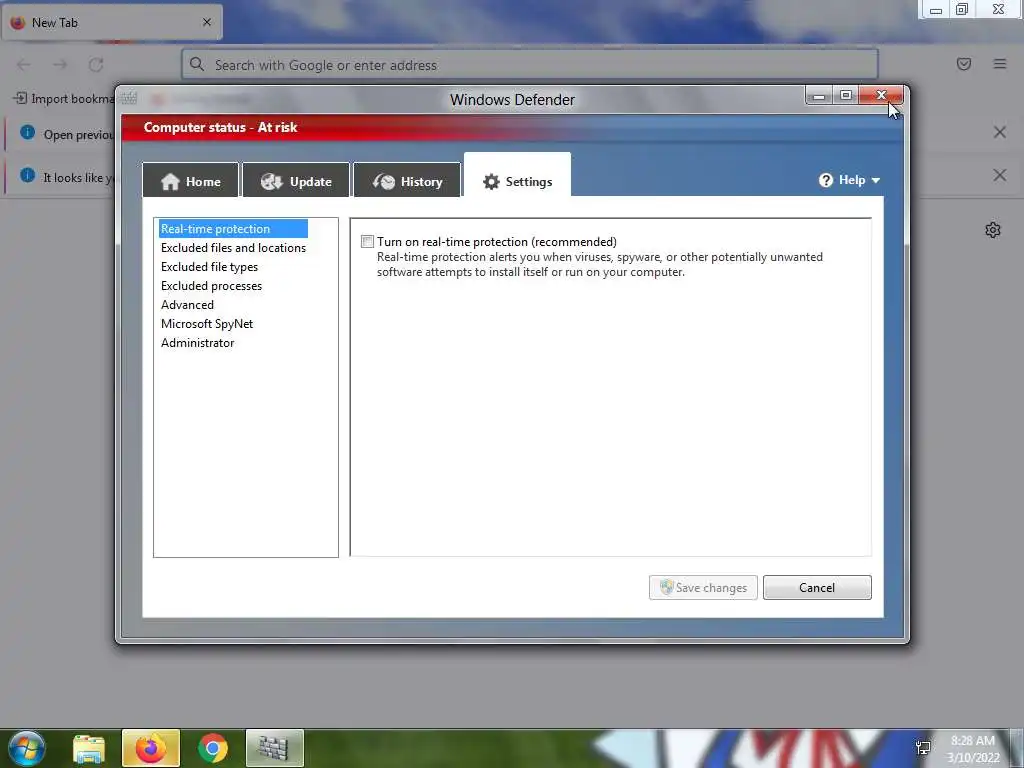Viewport: 1024px width, 768px height.
Task: Switch to the Home tab in Windows Defender
Action: click(191, 180)
